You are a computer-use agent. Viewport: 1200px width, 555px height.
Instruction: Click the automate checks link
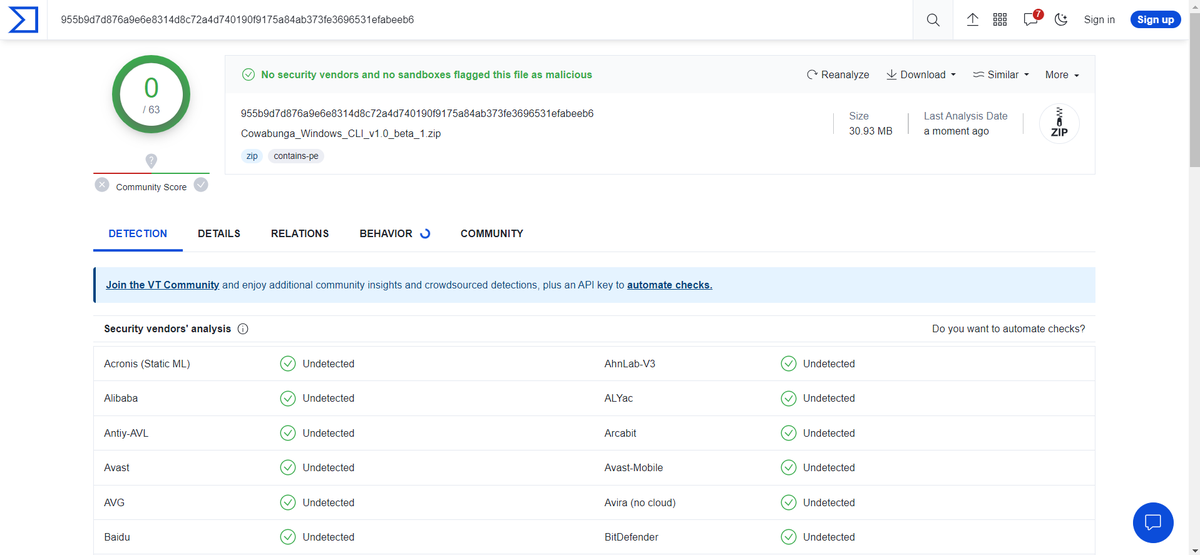(670, 285)
